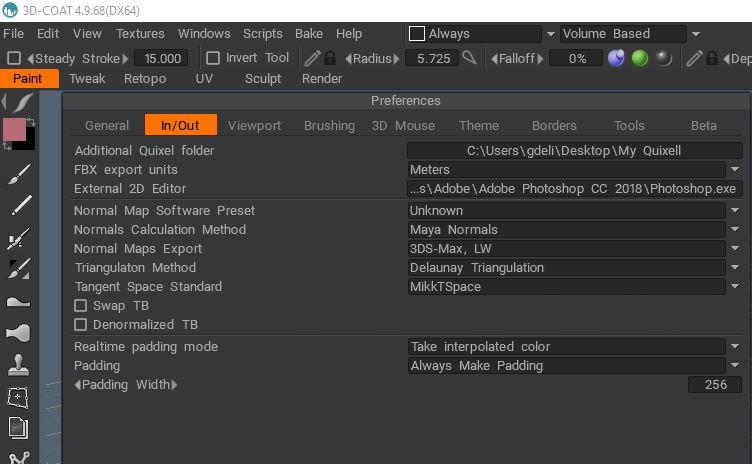Toggle the Invert Tool checkbox
The width and height of the screenshot is (752, 464).
coord(213,58)
